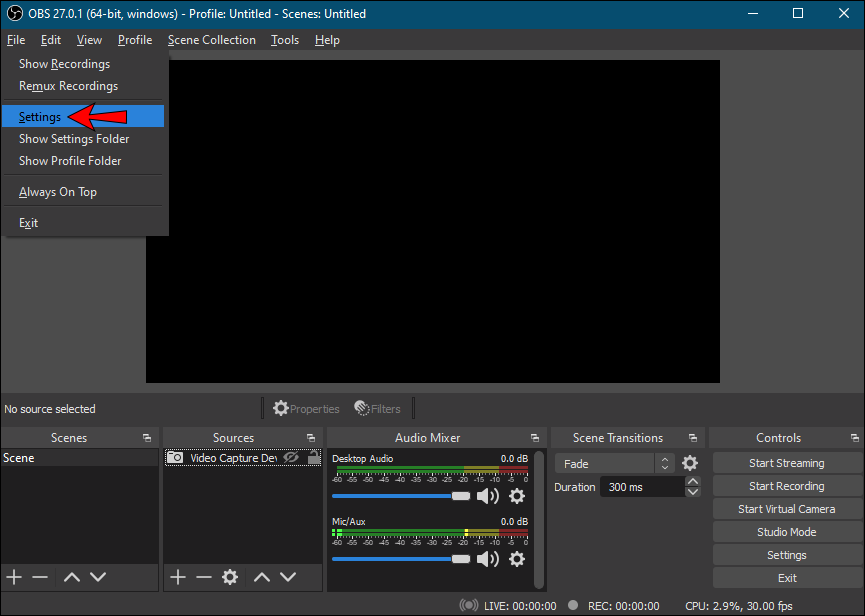Open Scene Transitions properties gear

pos(690,463)
